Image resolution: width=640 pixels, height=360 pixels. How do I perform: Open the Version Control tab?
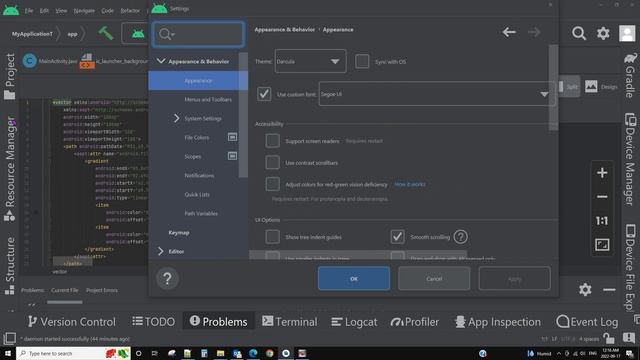72,322
